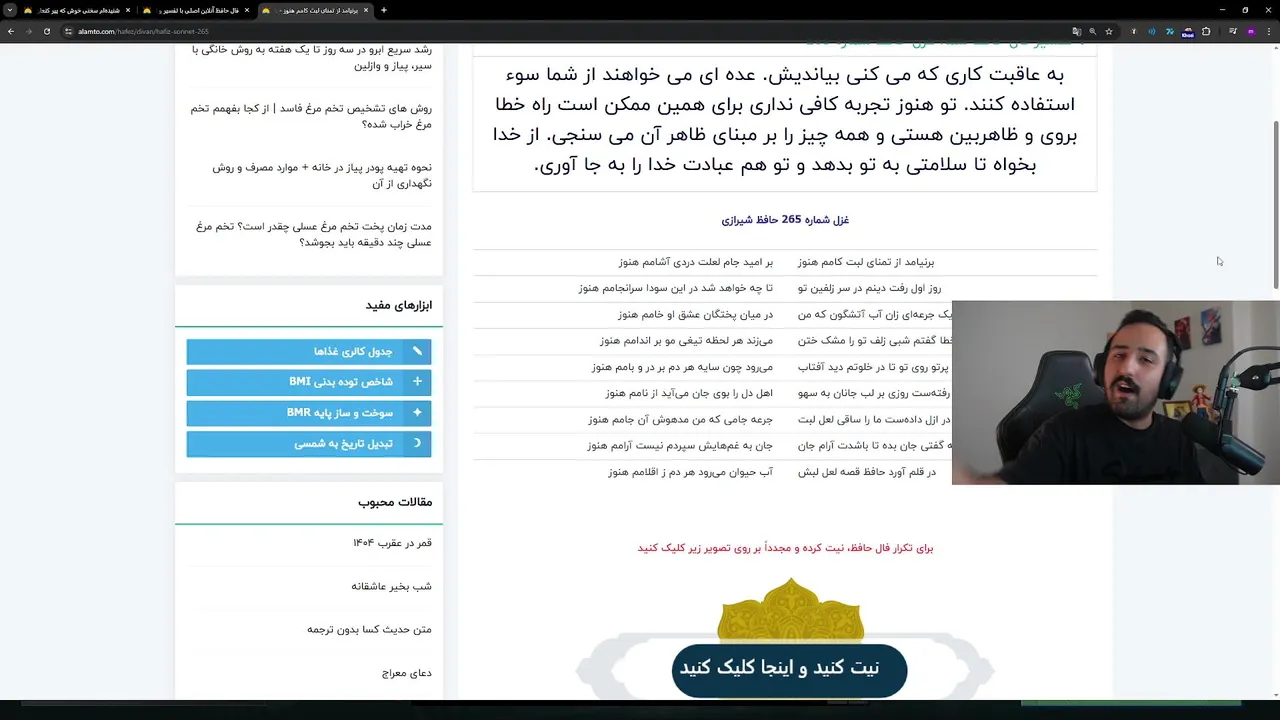Close the 'شنیده‌ام سخنی خوش' tab
This screenshot has width=1280, height=720.
tap(128, 10)
